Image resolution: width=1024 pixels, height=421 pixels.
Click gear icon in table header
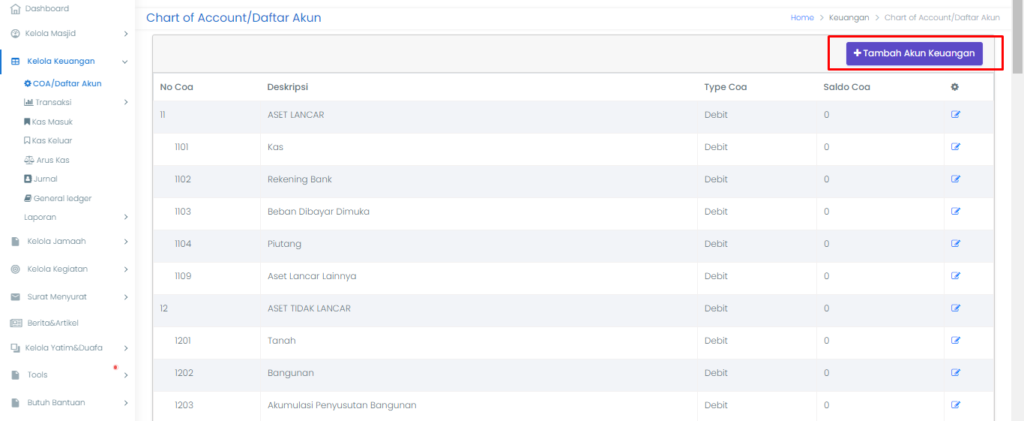tap(954, 87)
